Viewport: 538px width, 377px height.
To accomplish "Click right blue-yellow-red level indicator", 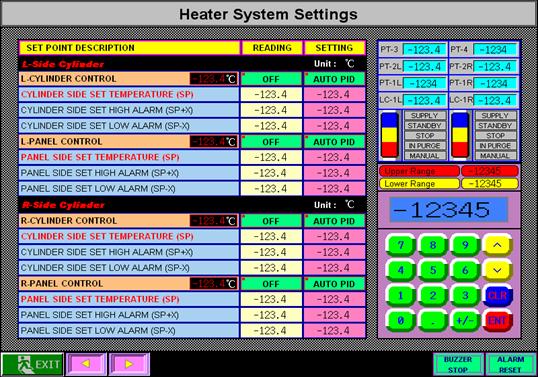I will click(460, 135).
